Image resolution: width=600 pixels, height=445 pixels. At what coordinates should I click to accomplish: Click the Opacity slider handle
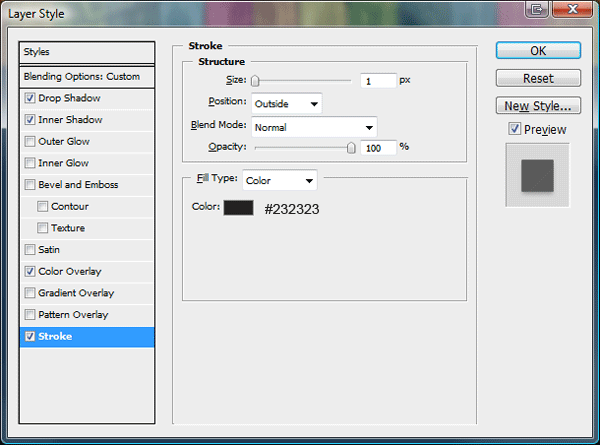click(x=351, y=147)
